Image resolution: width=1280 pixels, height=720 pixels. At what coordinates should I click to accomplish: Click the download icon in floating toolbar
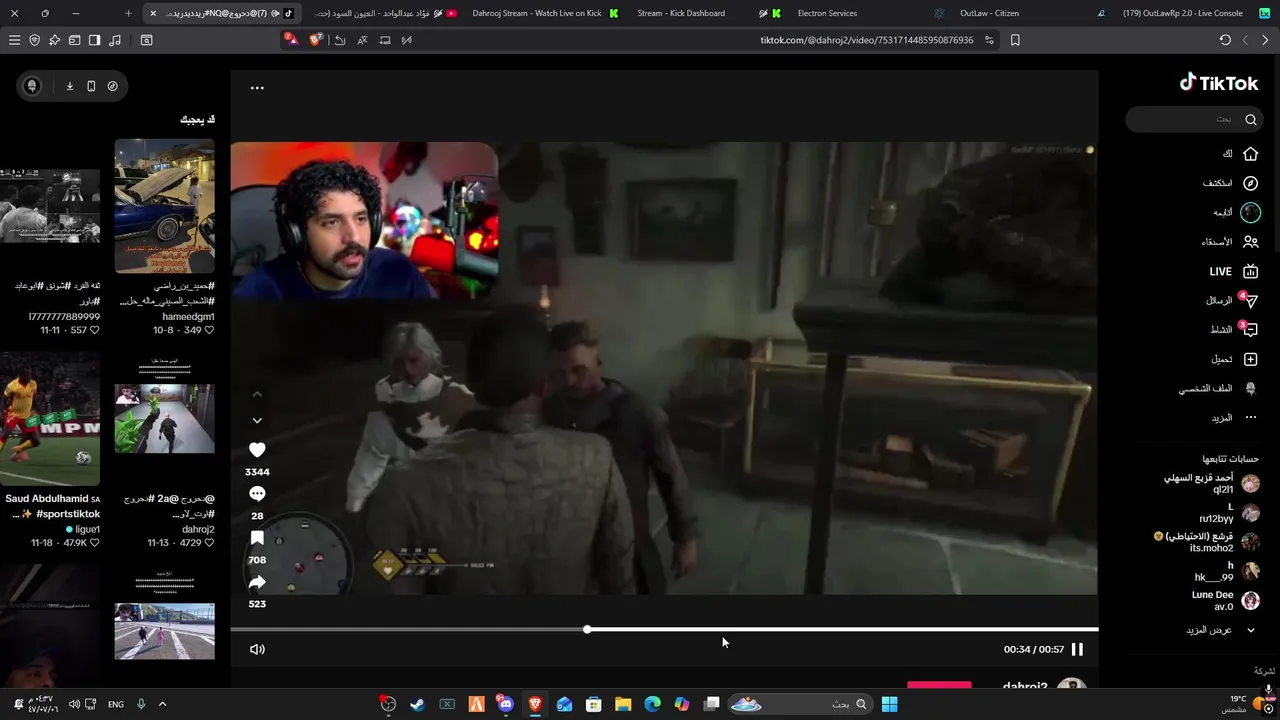click(x=70, y=86)
